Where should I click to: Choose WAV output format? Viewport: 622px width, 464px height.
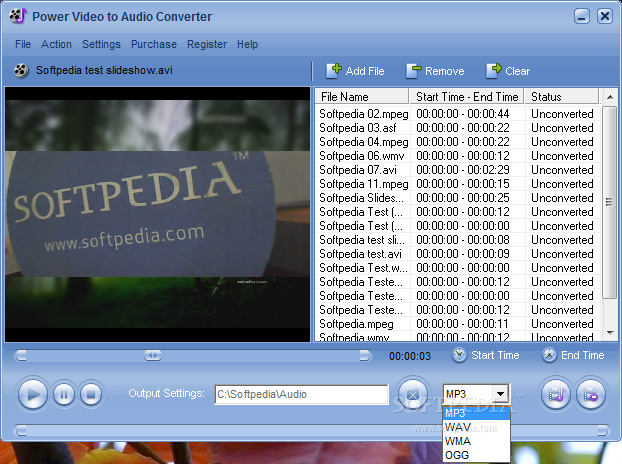click(x=476, y=427)
